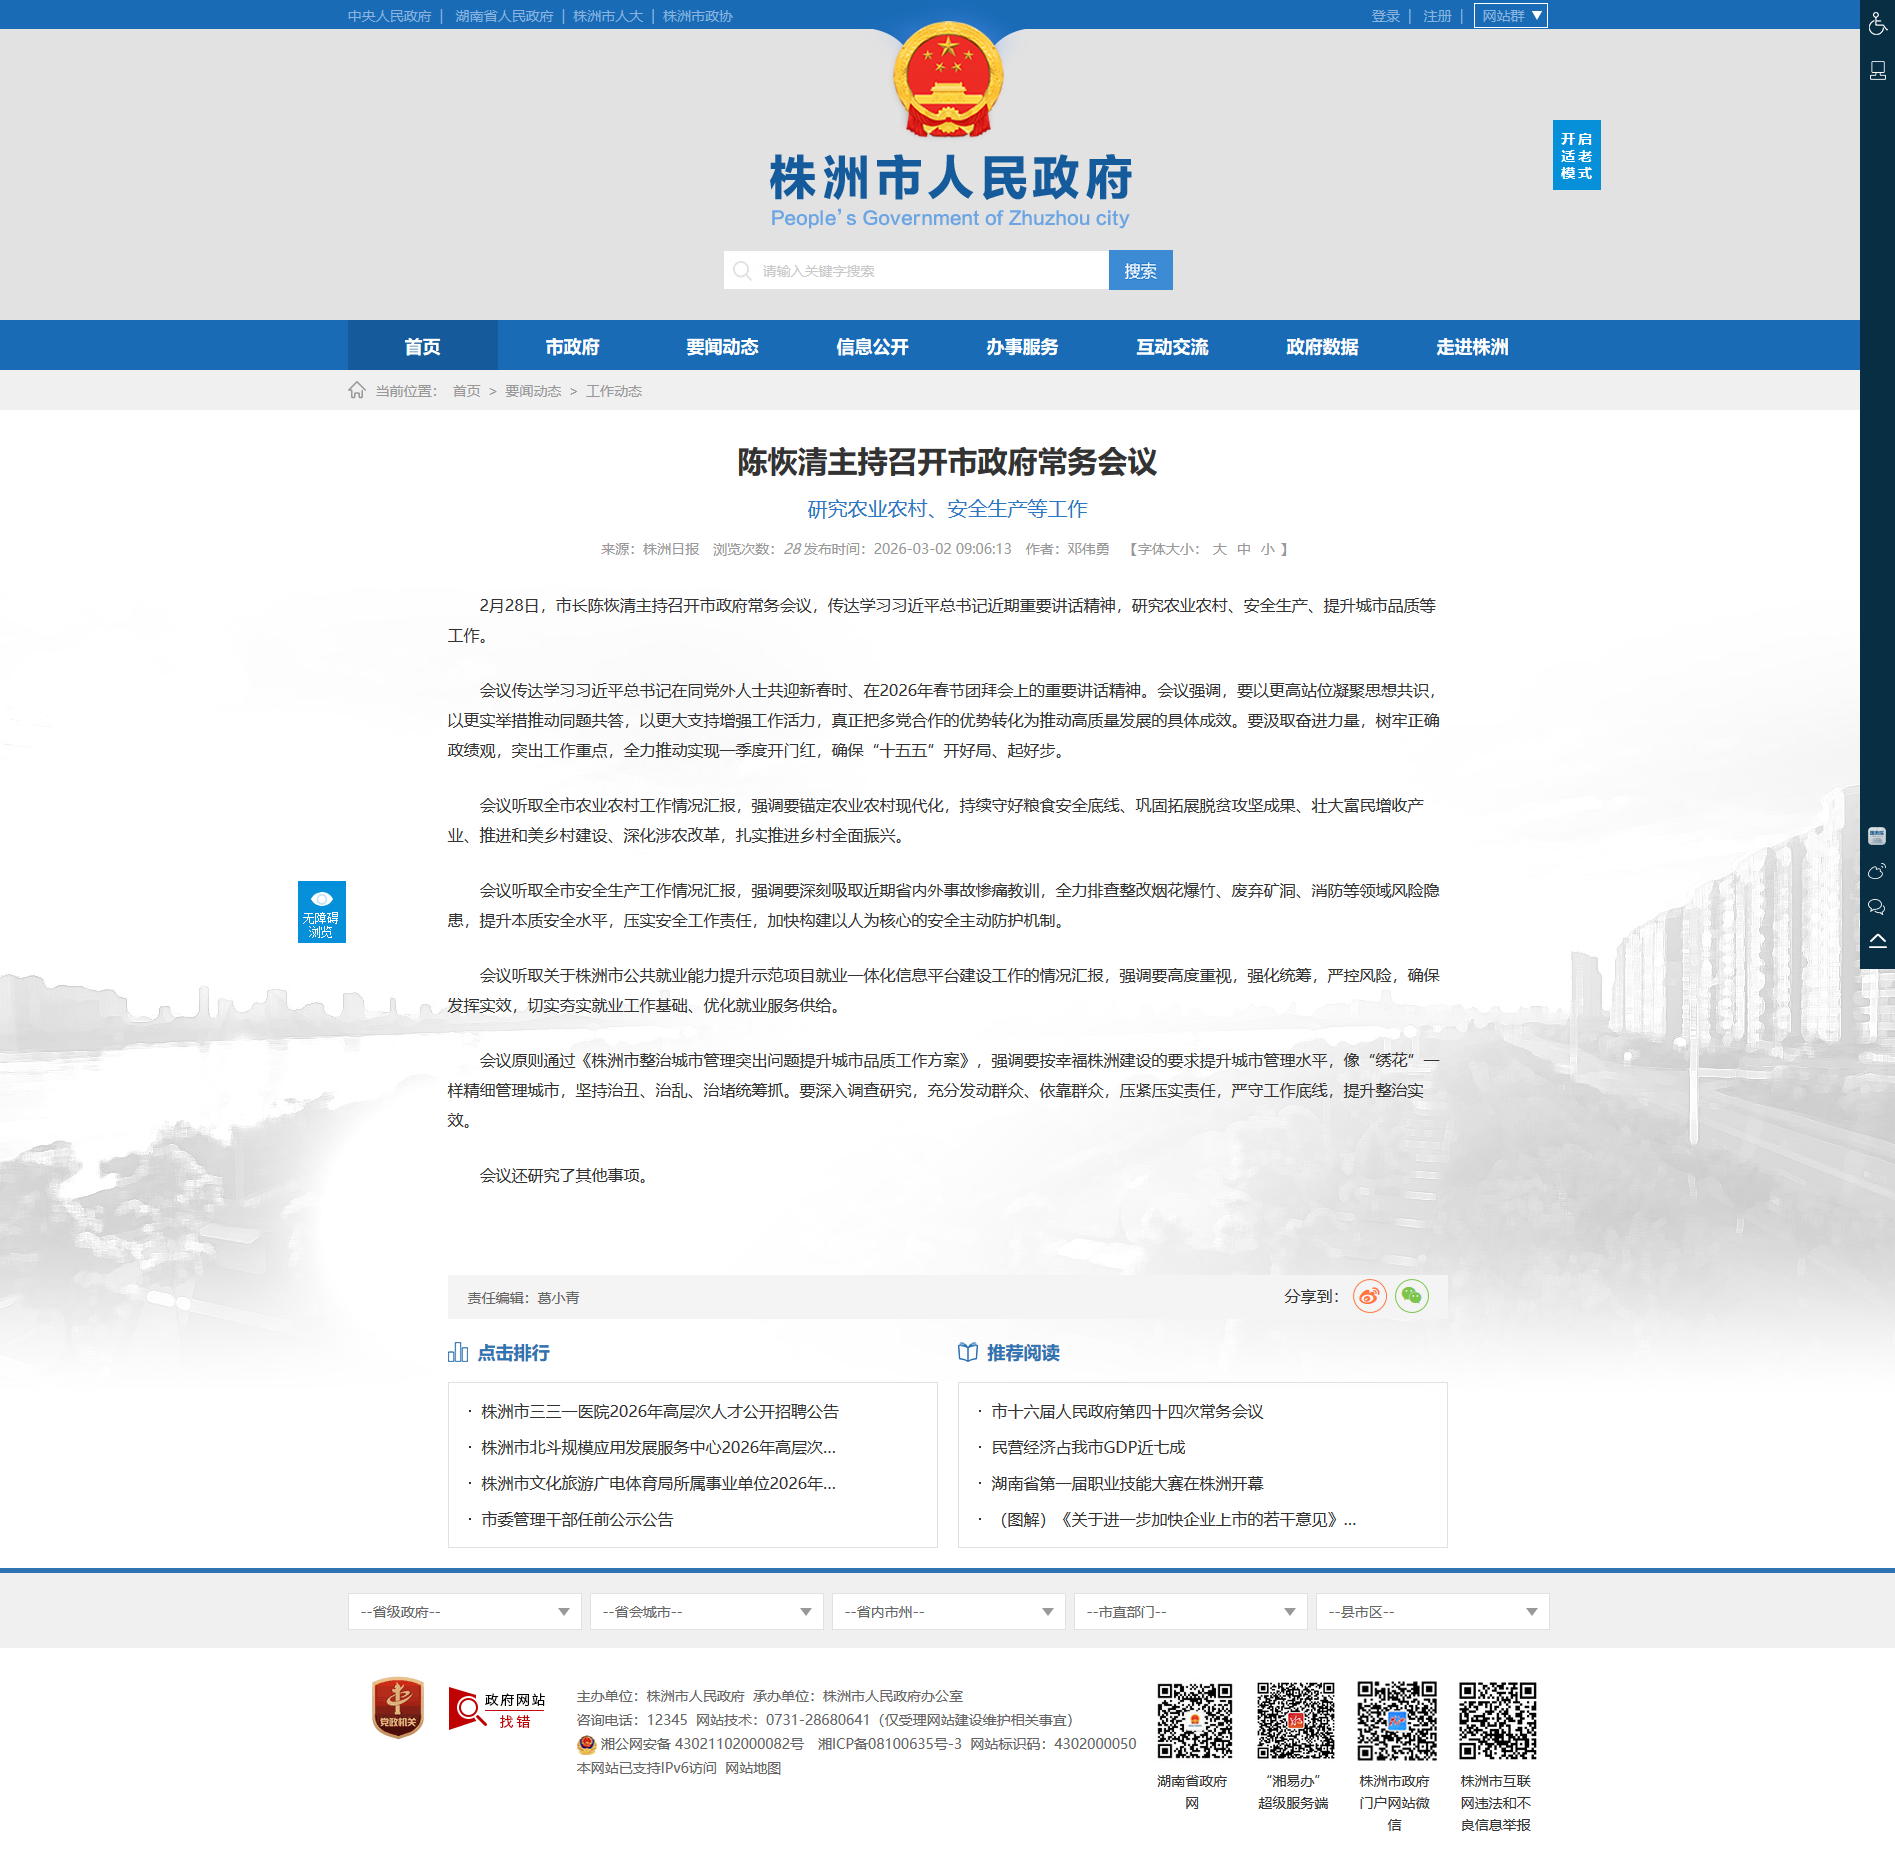The image size is (1895, 1866).
Task: Set font size to 大 (large)
Action: (1219, 549)
